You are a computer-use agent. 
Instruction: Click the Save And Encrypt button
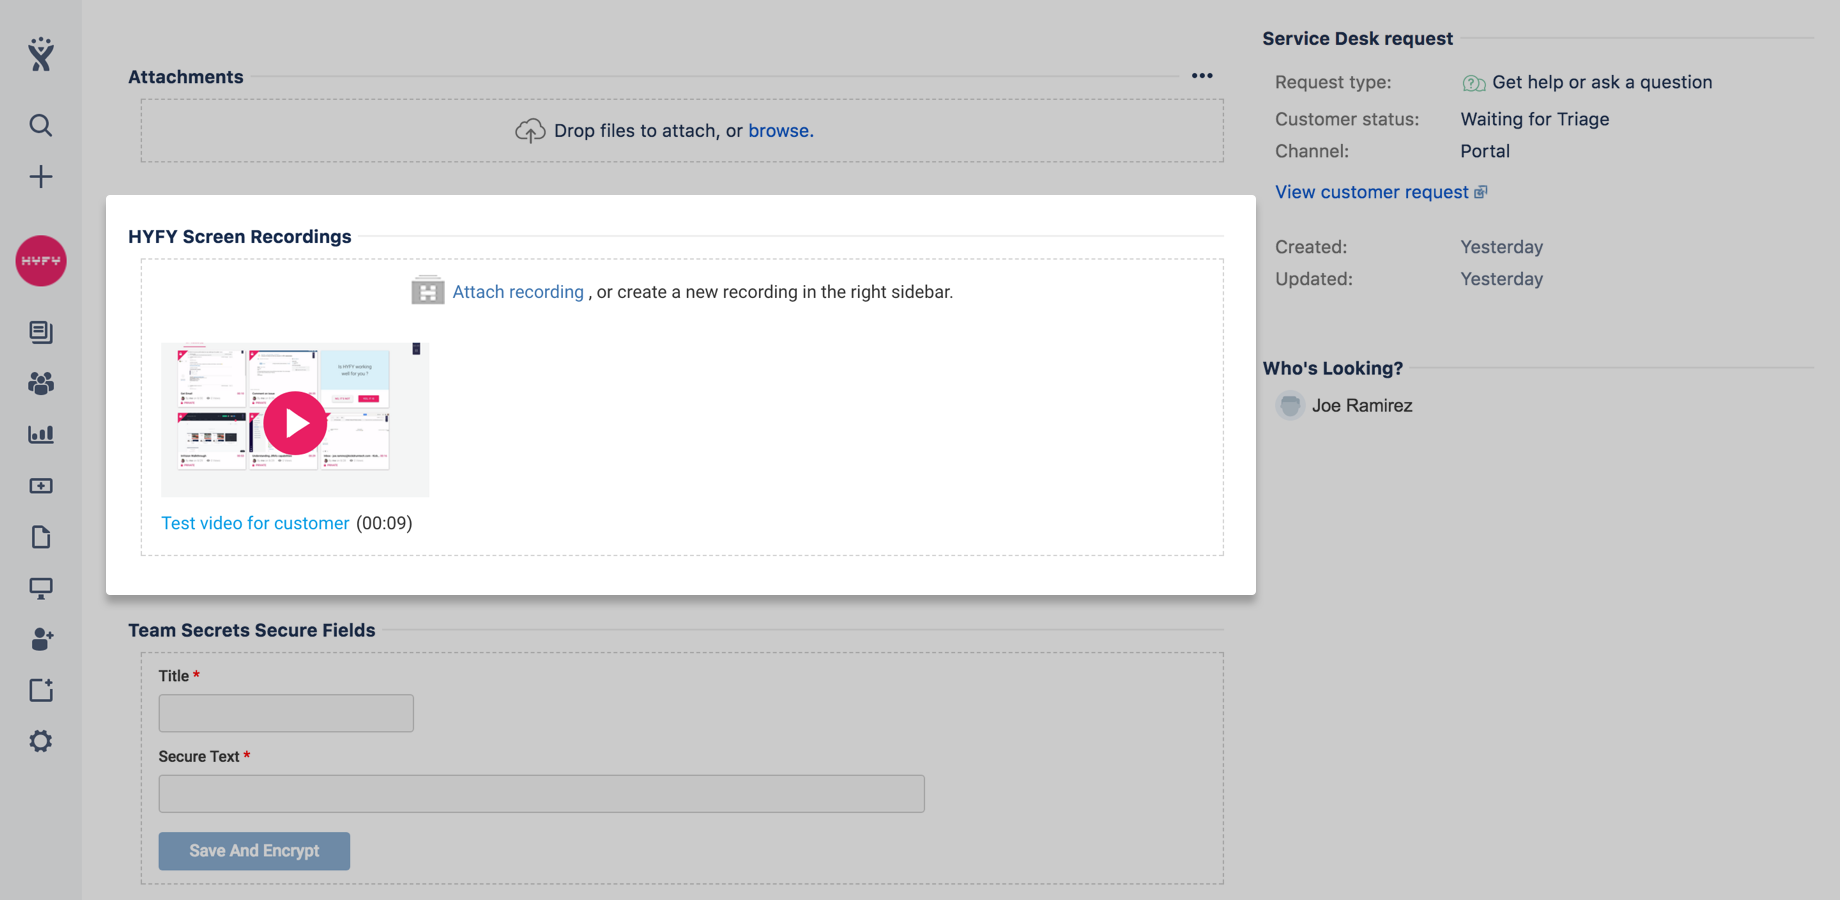pos(254,851)
